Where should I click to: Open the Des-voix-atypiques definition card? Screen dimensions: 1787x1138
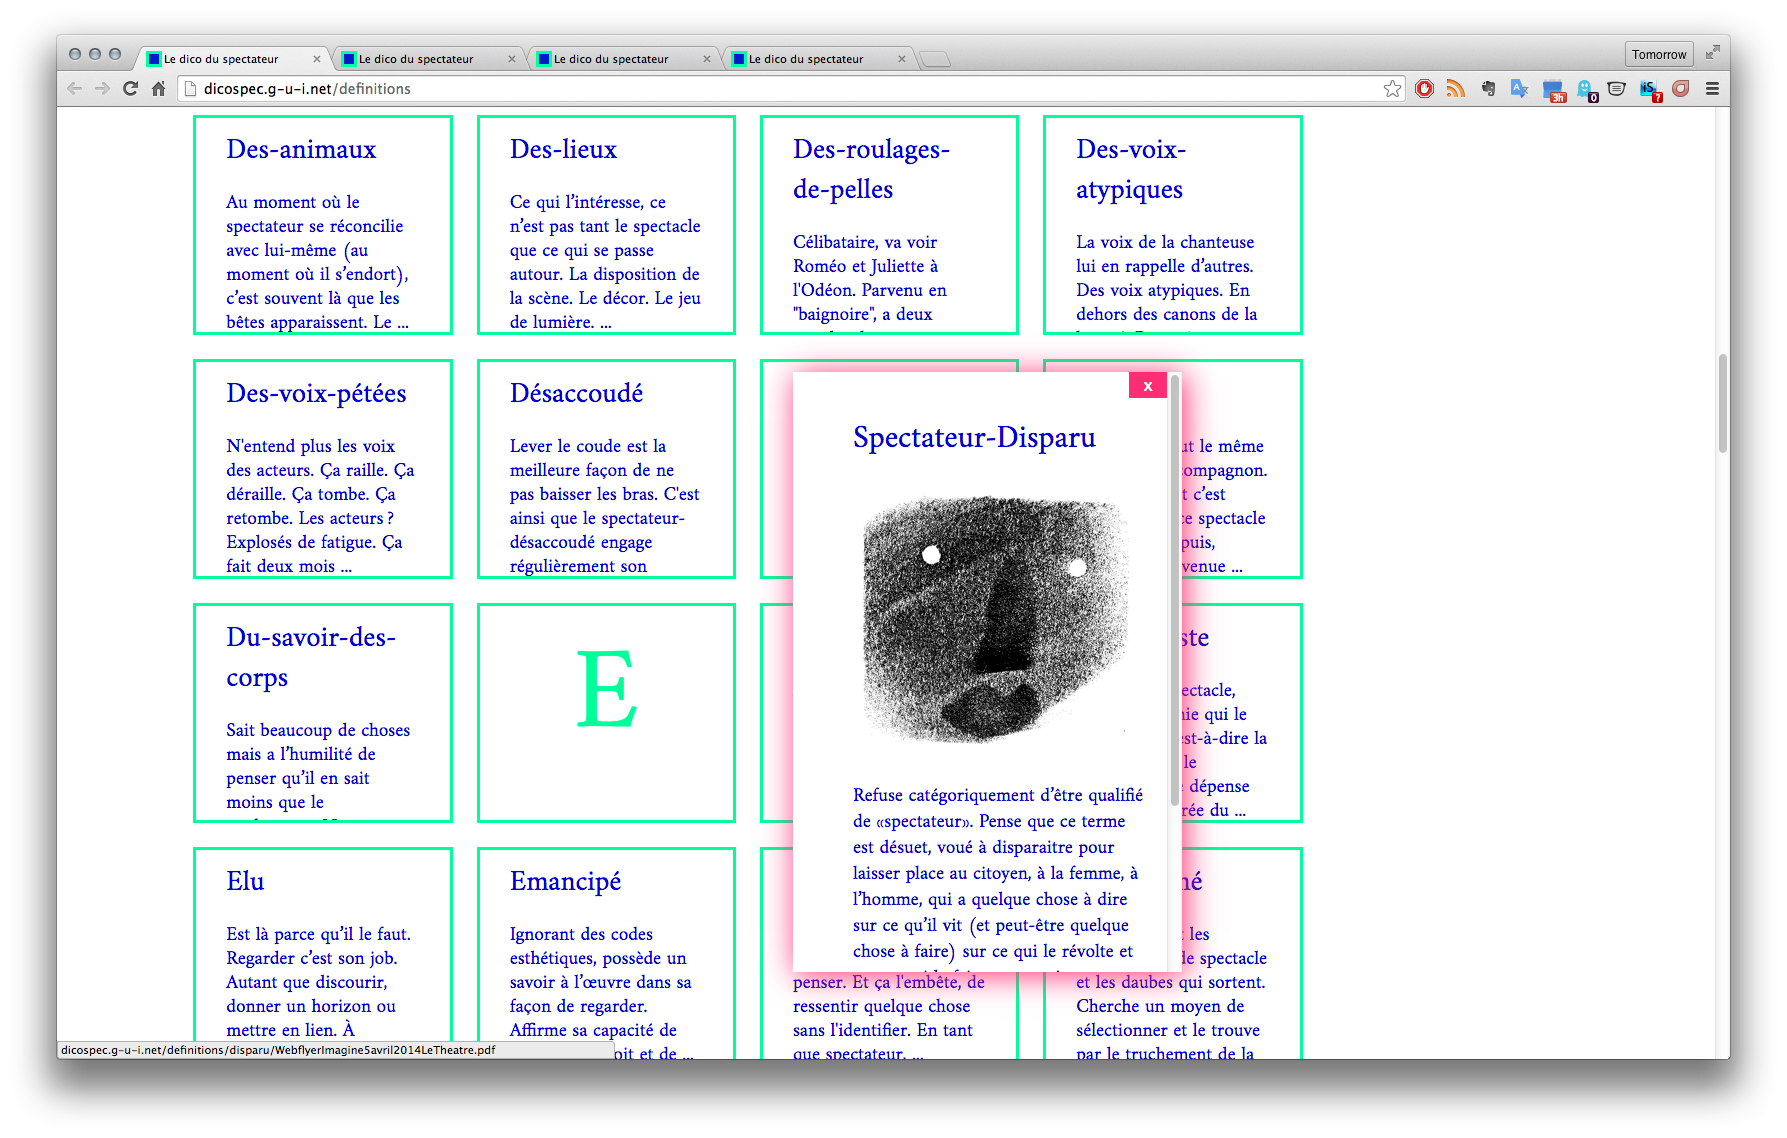1172,225
